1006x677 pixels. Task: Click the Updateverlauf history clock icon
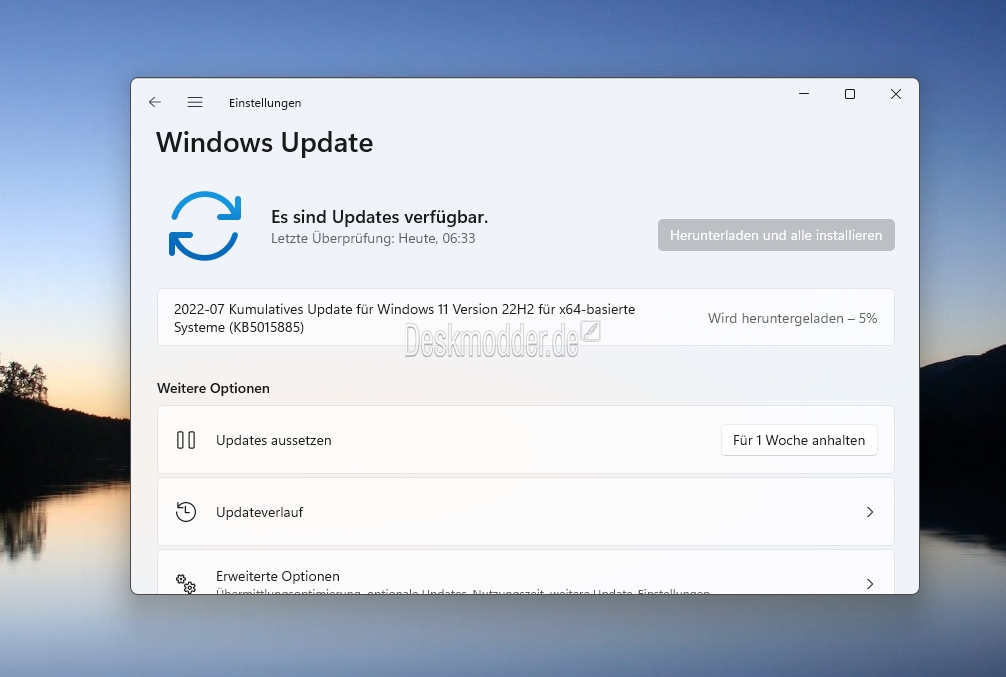[x=186, y=512]
